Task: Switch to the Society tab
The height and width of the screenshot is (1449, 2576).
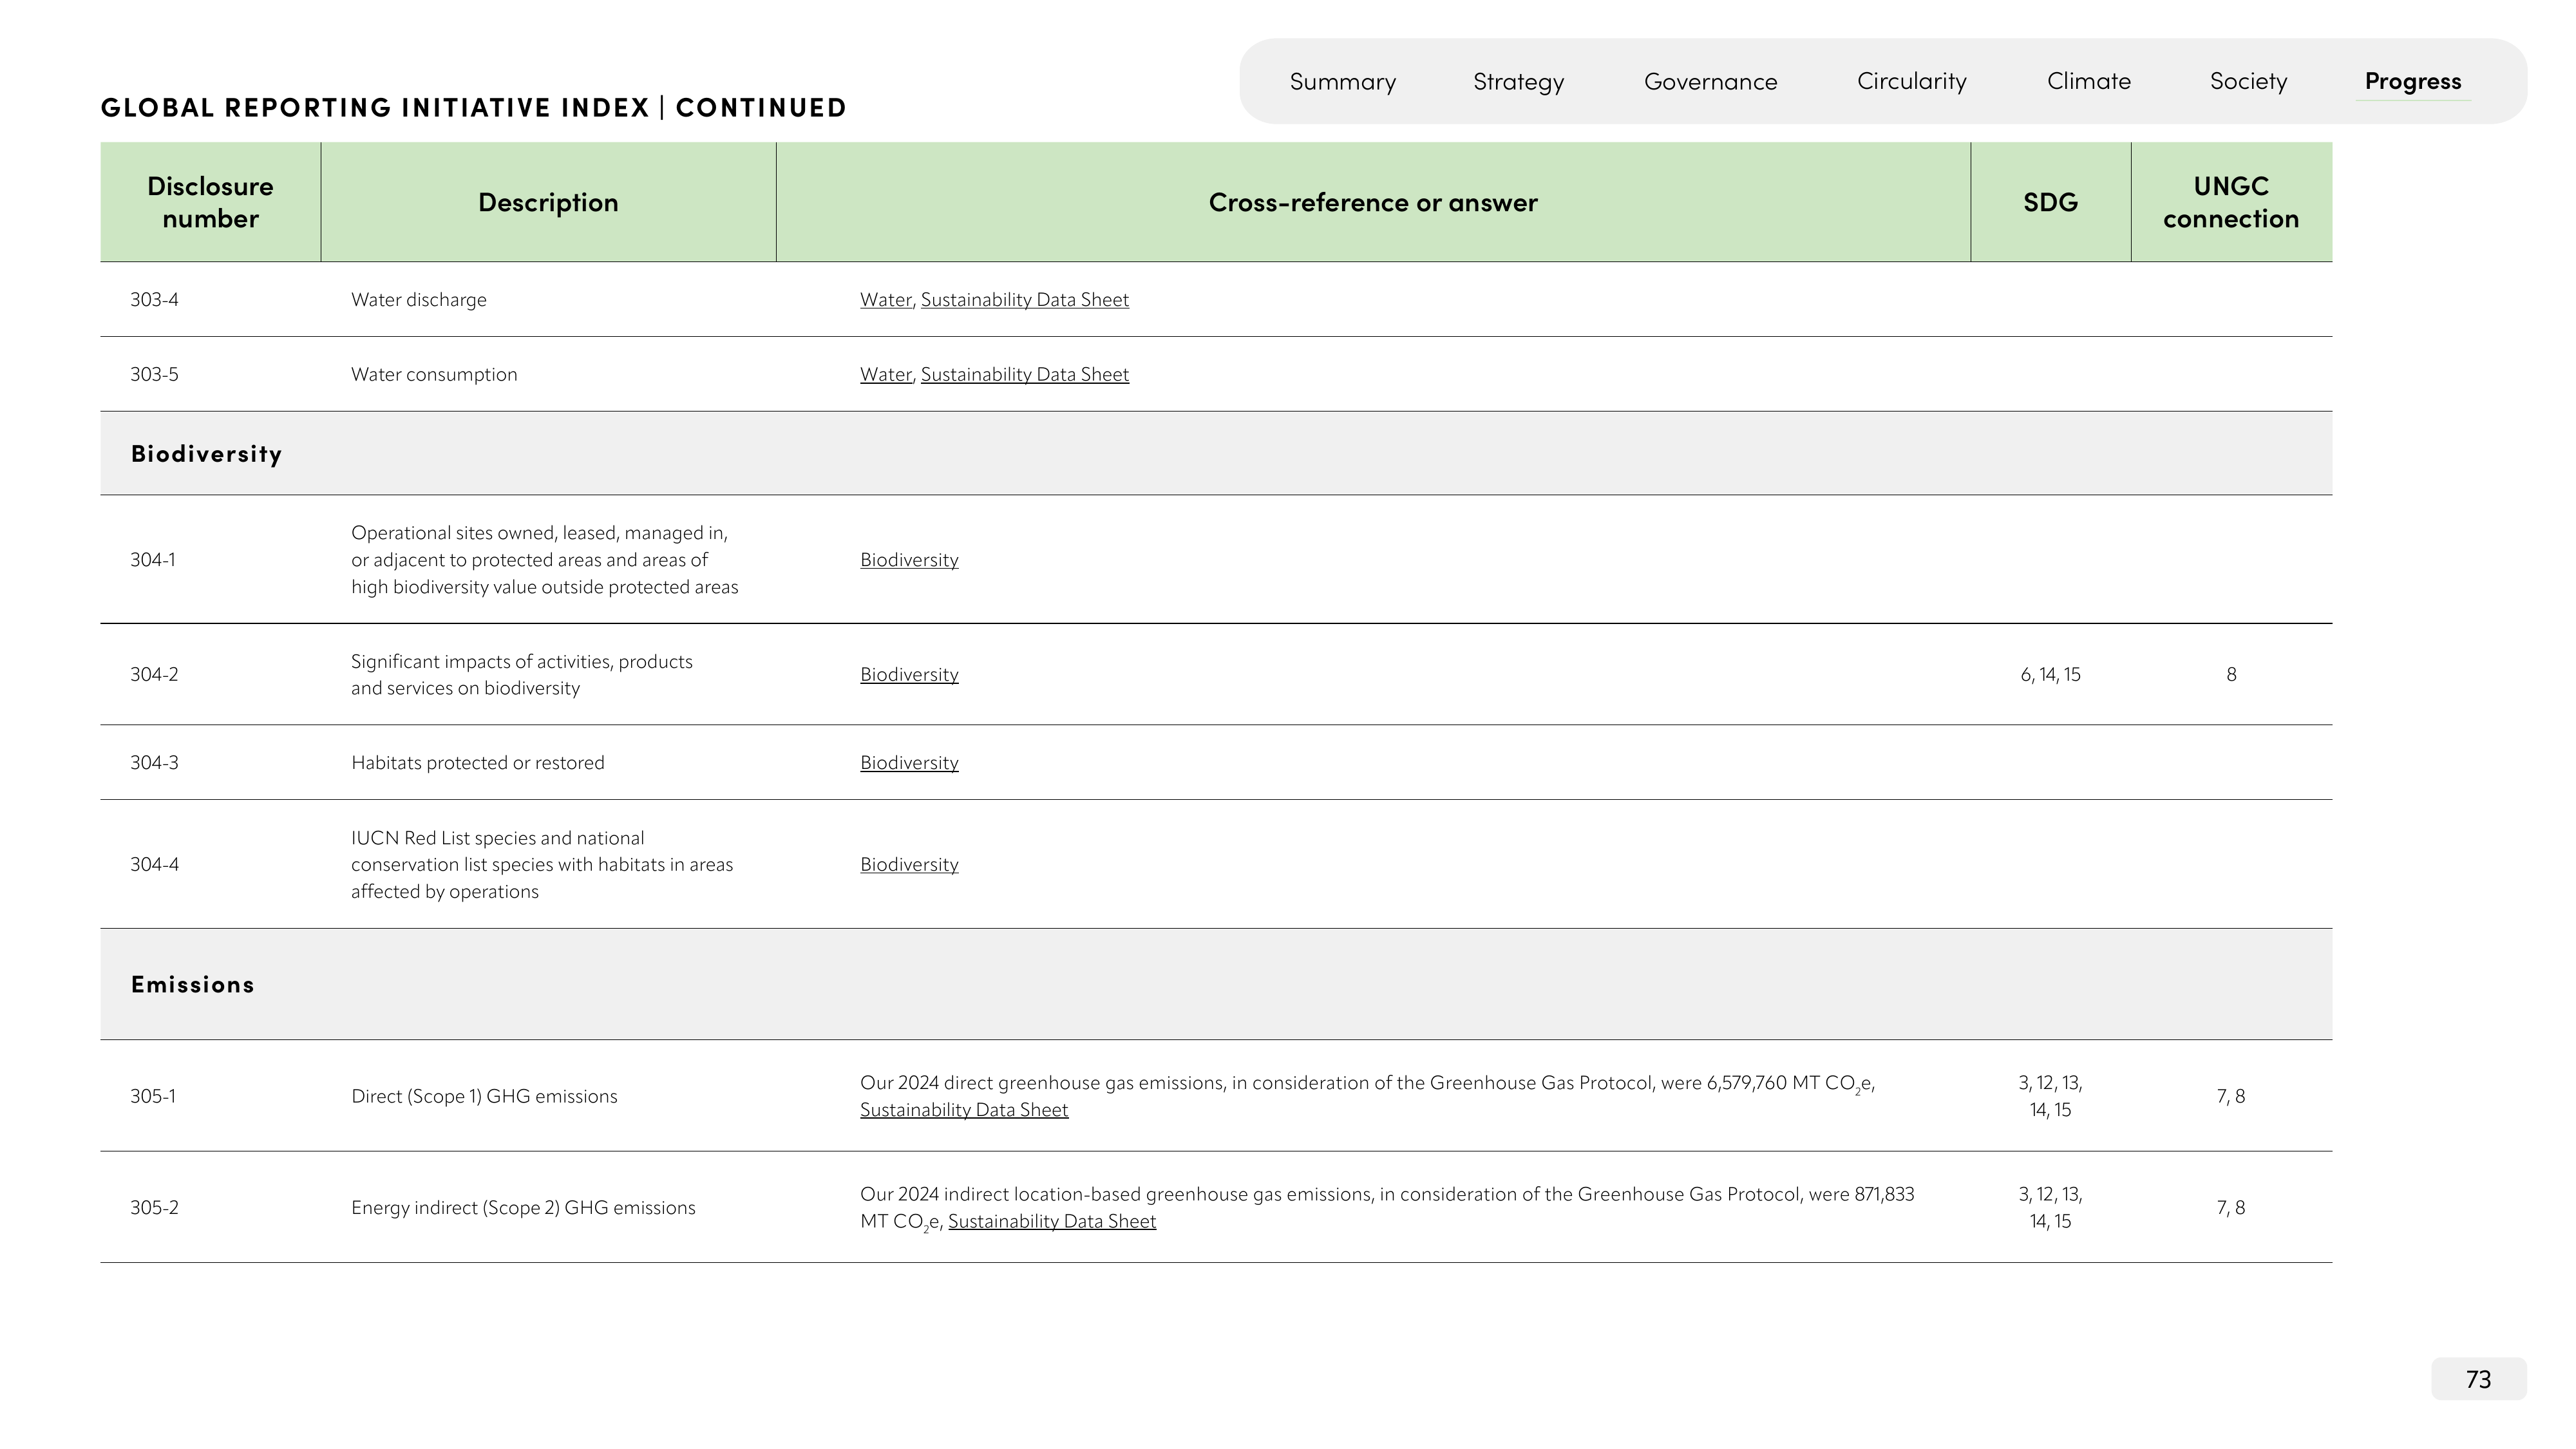Action: (2248, 81)
